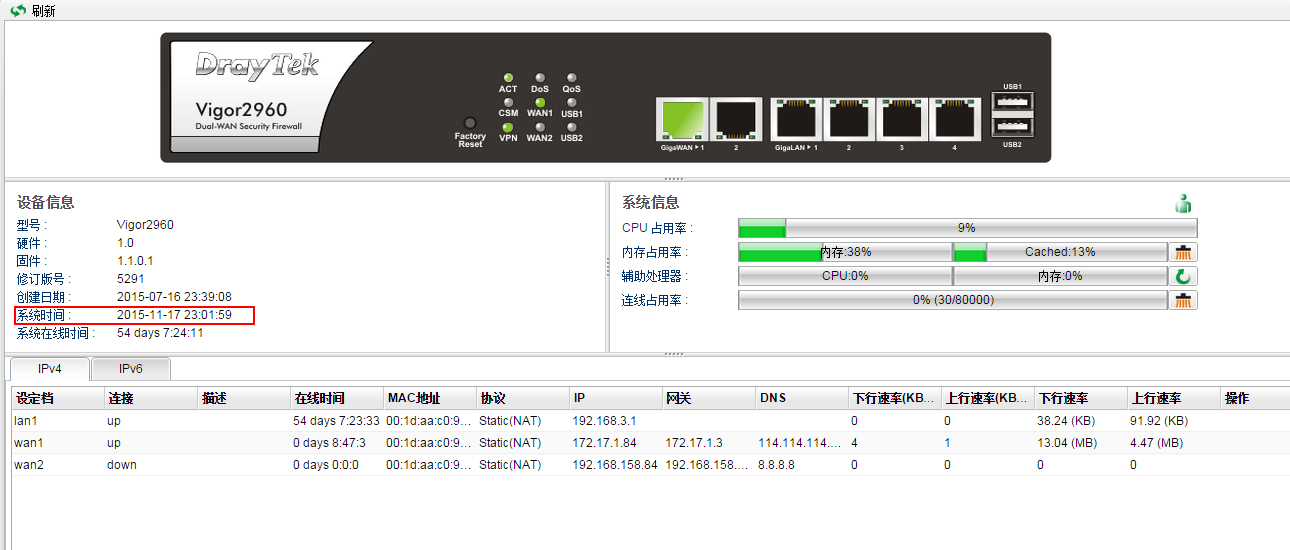This screenshot has width=1290, height=550.
Task: Click the ACT LED indicator
Action: point(508,77)
